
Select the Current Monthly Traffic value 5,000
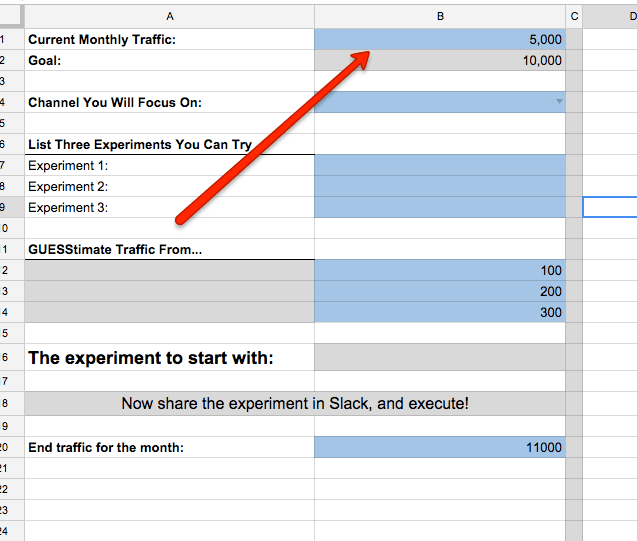click(439, 39)
